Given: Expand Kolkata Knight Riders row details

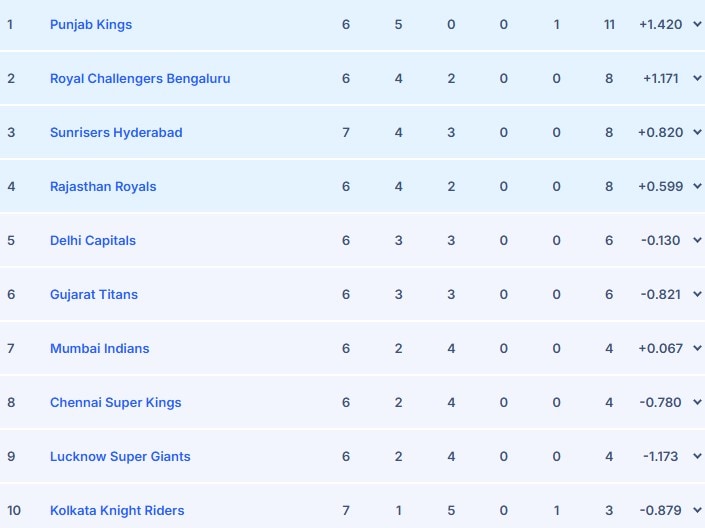Looking at the screenshot, I should [x=697, y=510].
